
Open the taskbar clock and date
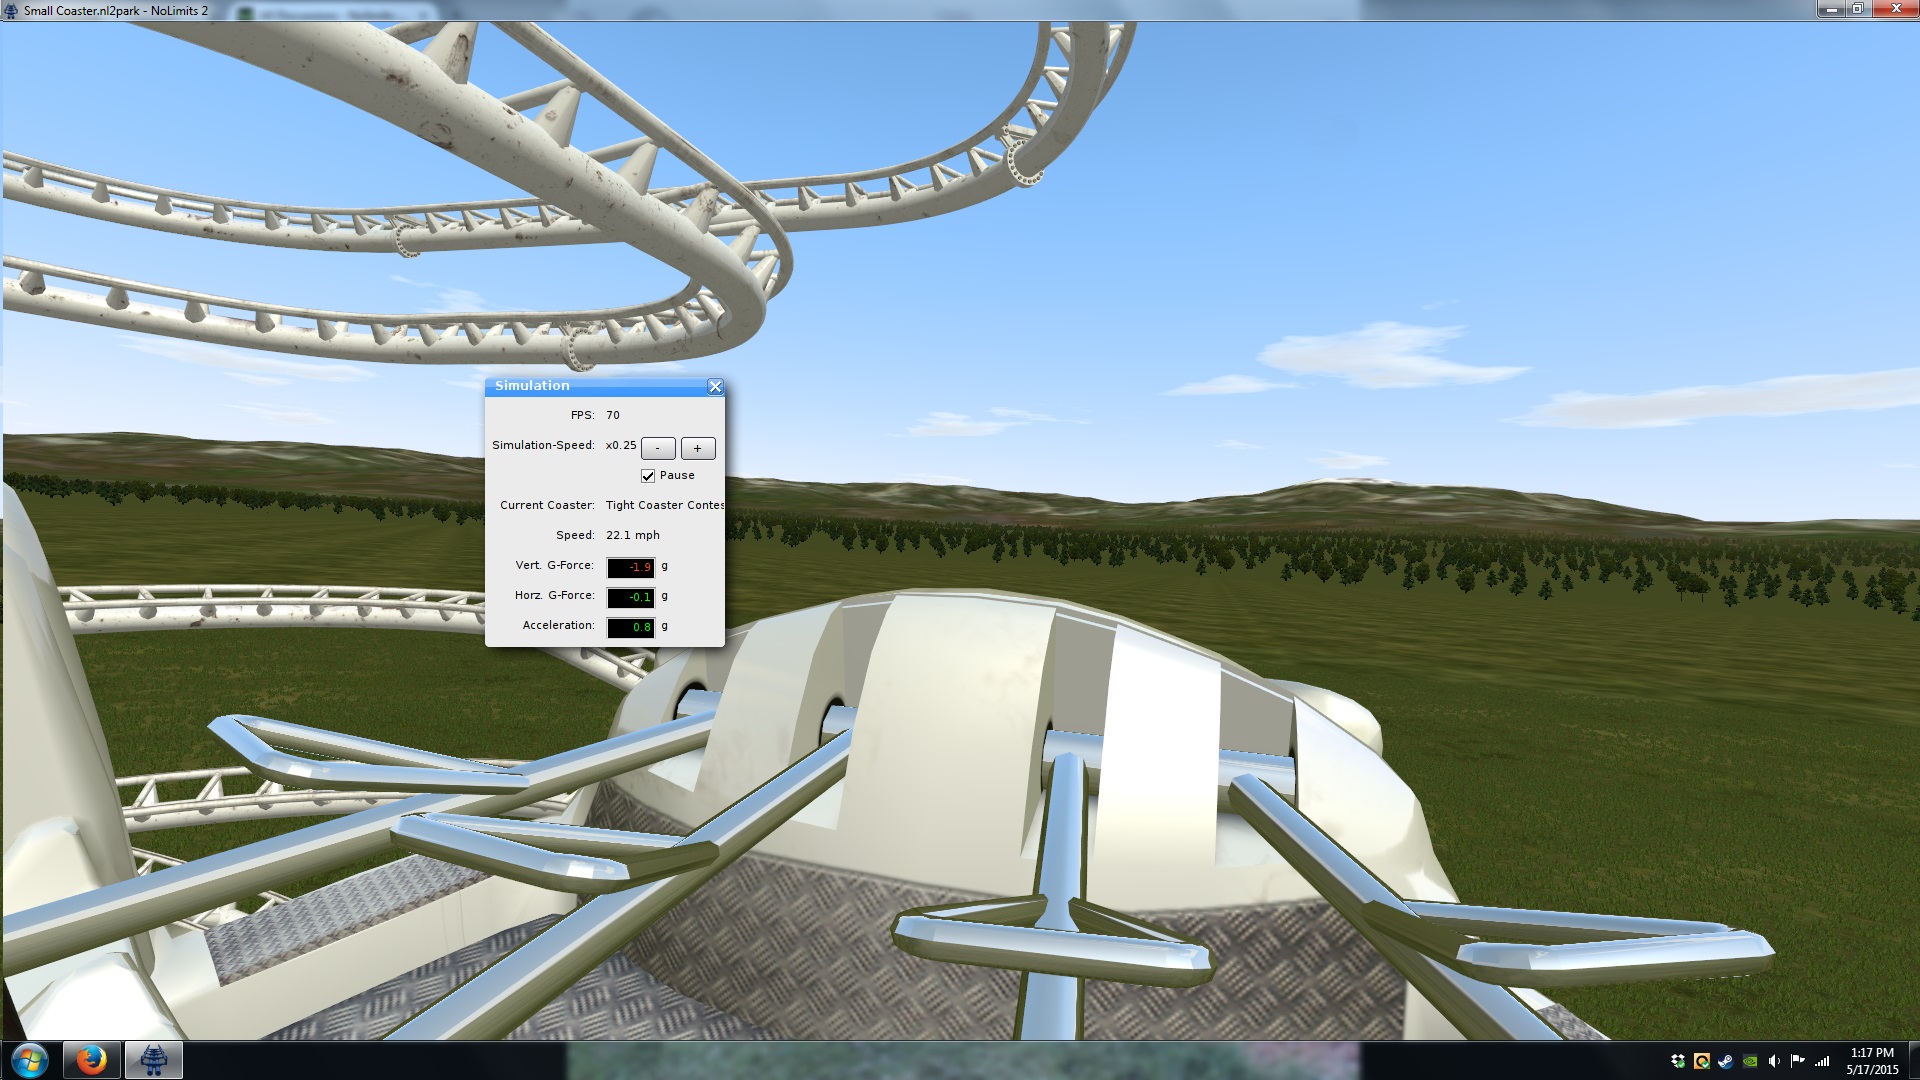(x=1872, y=1061)
